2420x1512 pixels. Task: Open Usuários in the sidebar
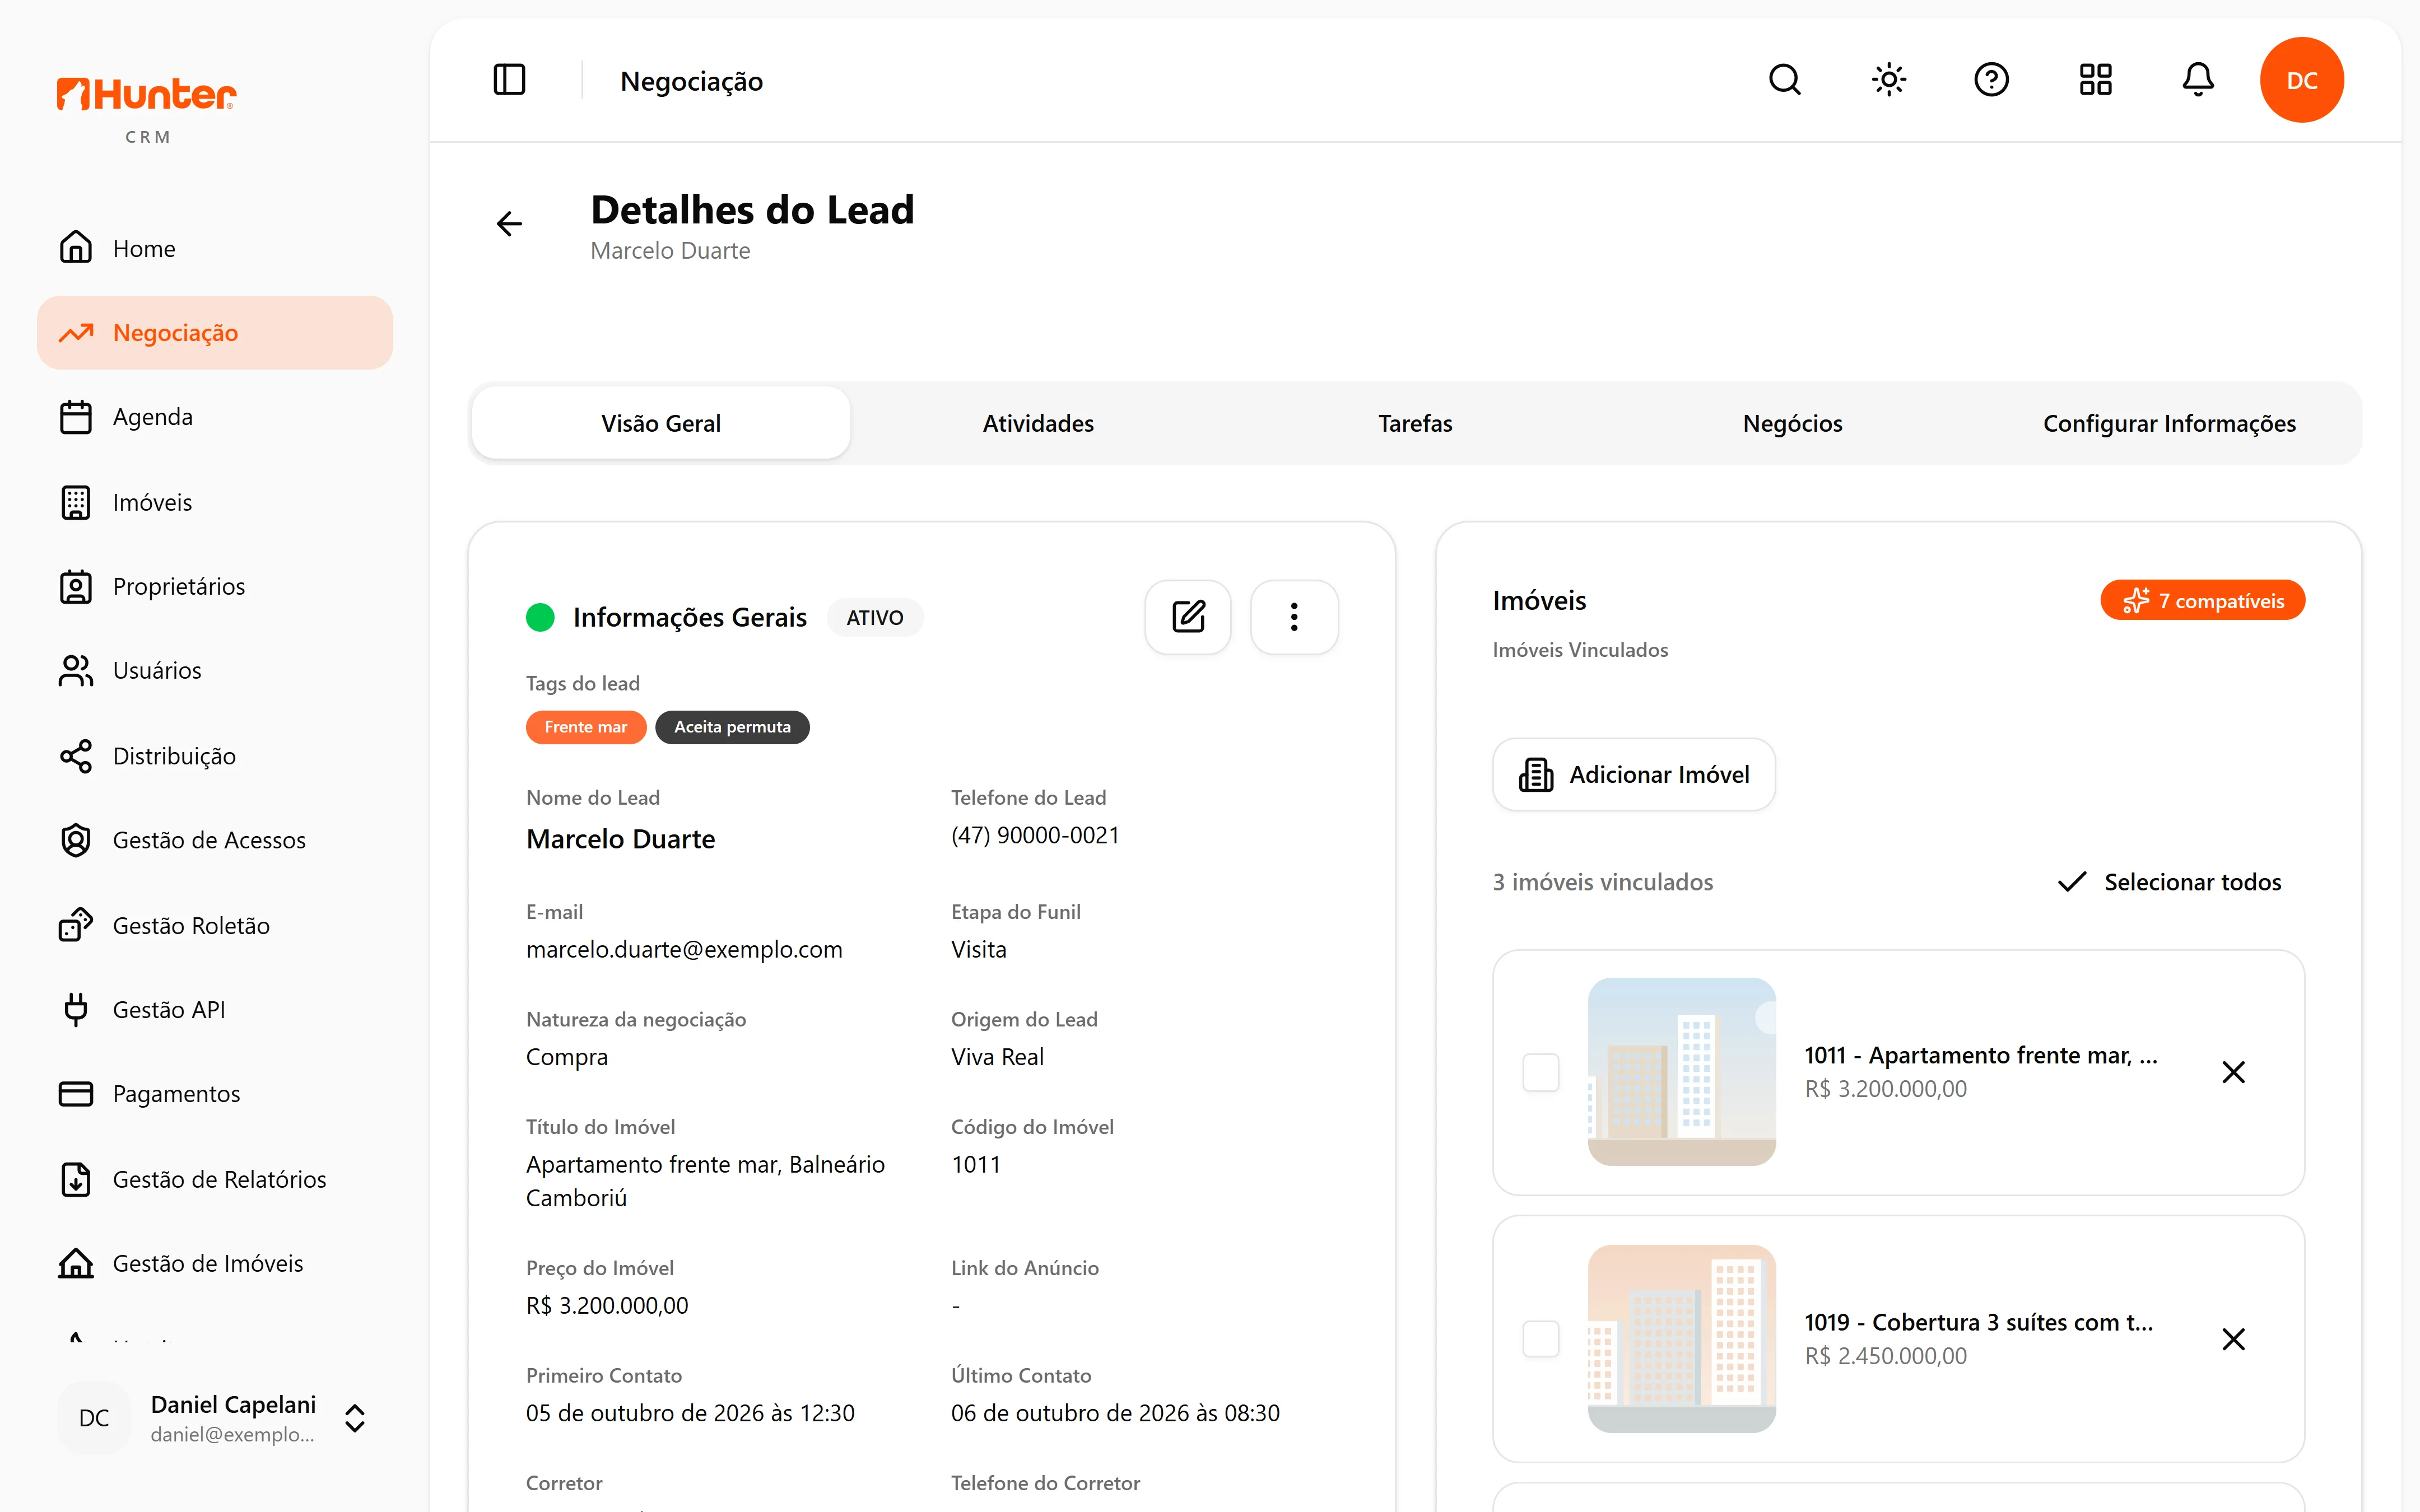pyautogui.click(x=215, y=670)
